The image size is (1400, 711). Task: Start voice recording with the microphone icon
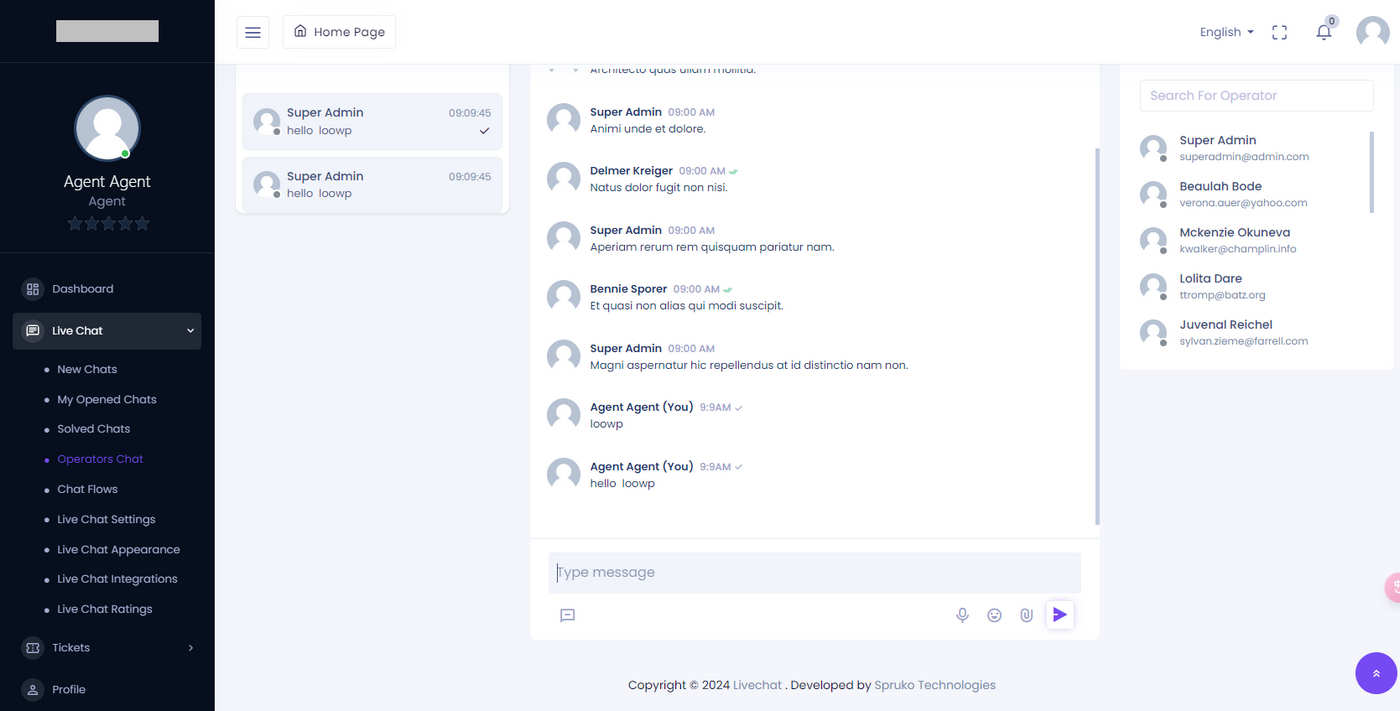(x=962, y=615)
